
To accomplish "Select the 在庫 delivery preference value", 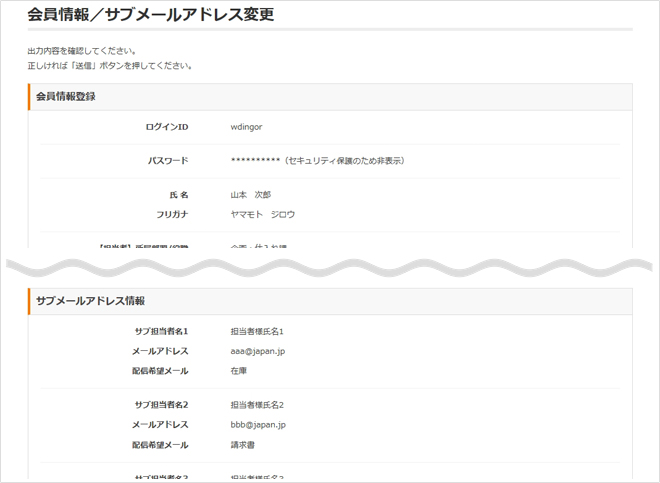I will [239, 371].
